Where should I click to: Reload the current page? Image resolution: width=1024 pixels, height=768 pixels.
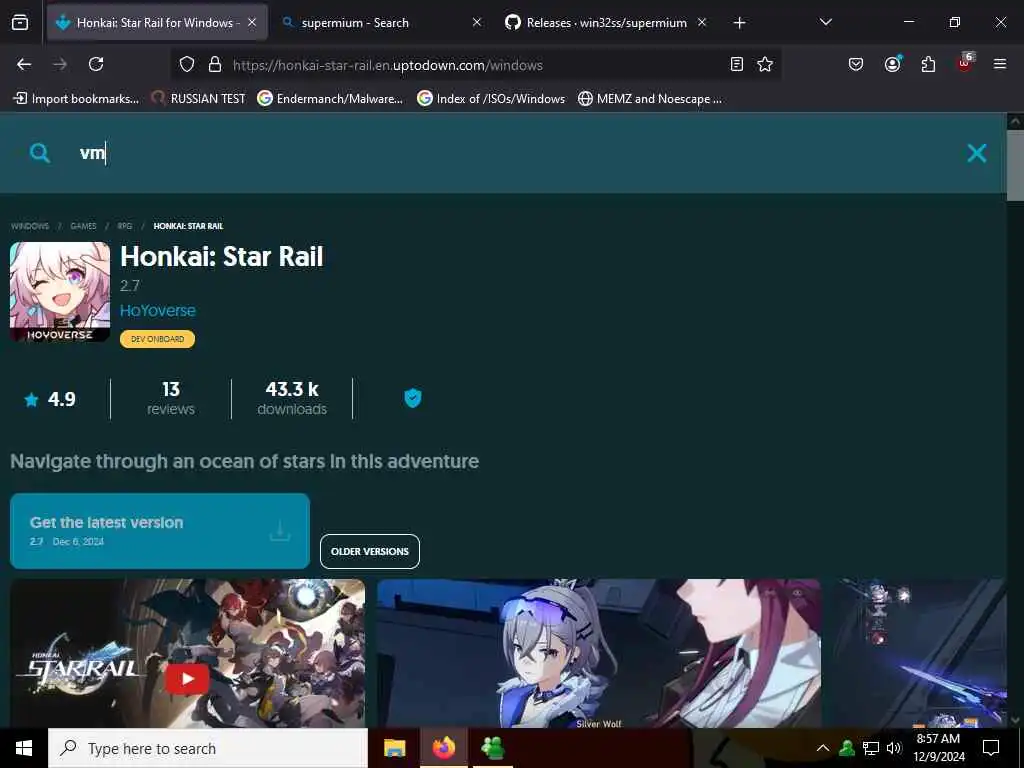click(96, 64)
